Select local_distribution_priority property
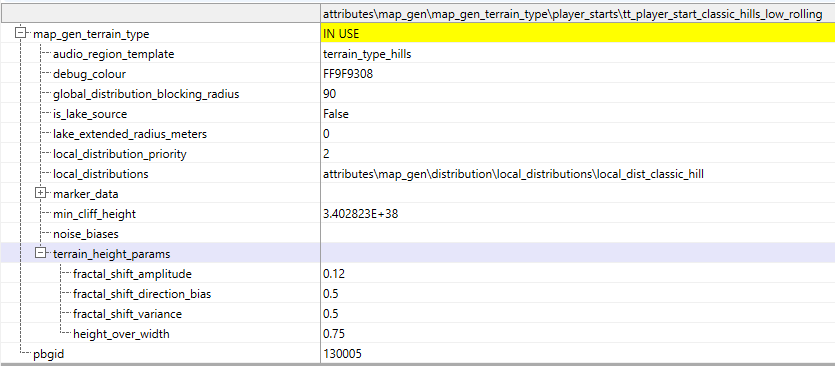The height and width of the screenshot is (366, 835). 120,154
